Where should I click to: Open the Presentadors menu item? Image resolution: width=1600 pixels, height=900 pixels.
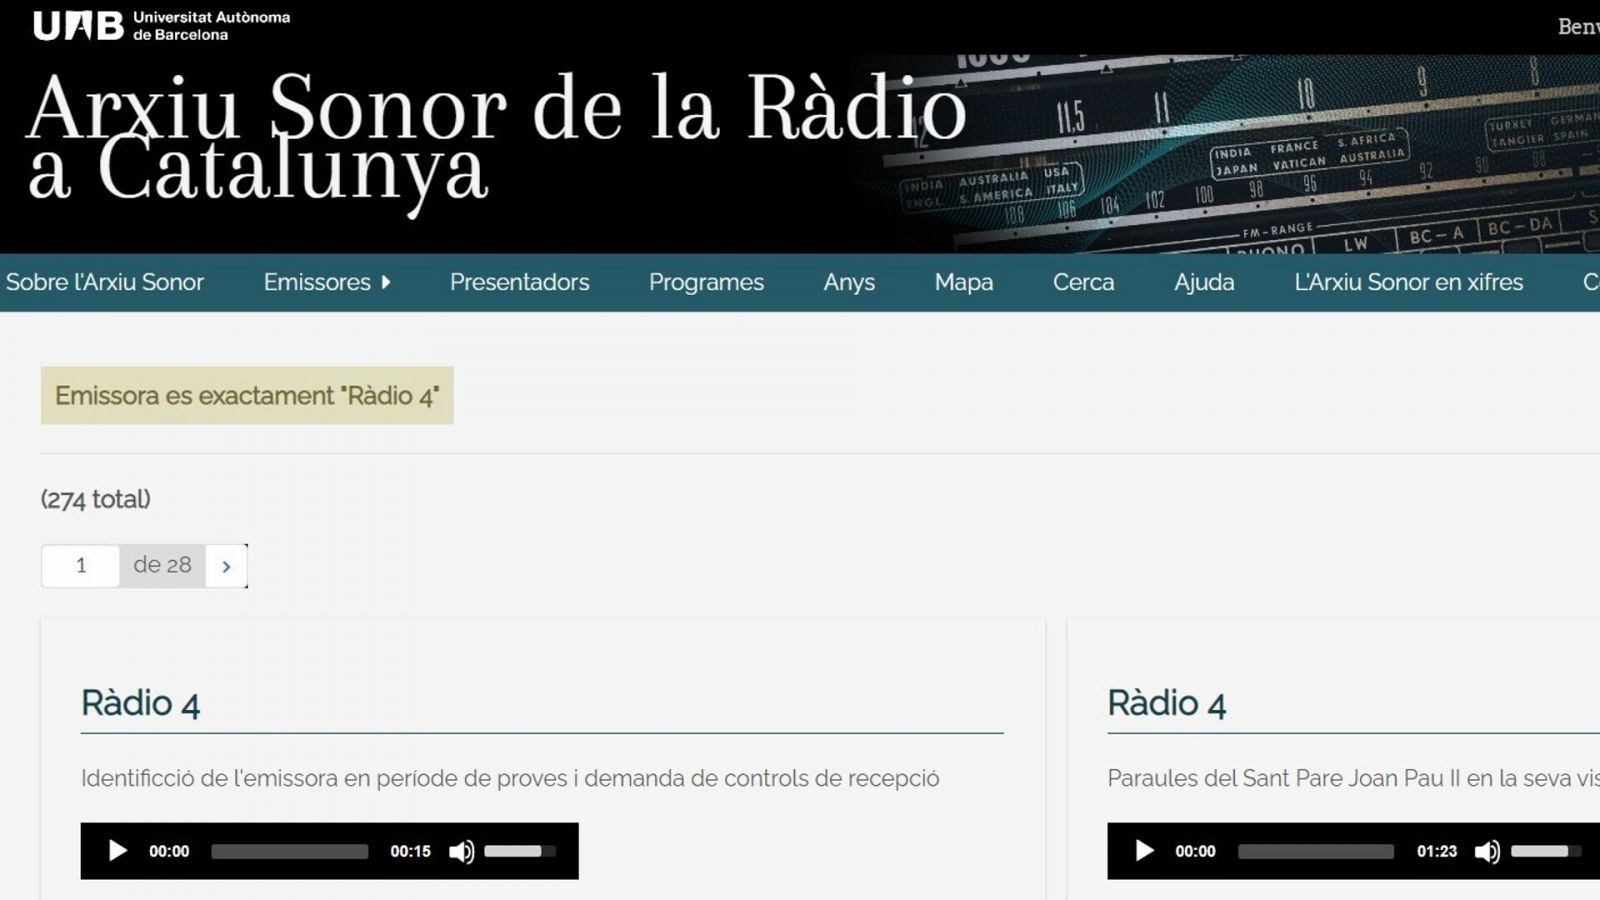pyautogui.click(x=520, y=282)
